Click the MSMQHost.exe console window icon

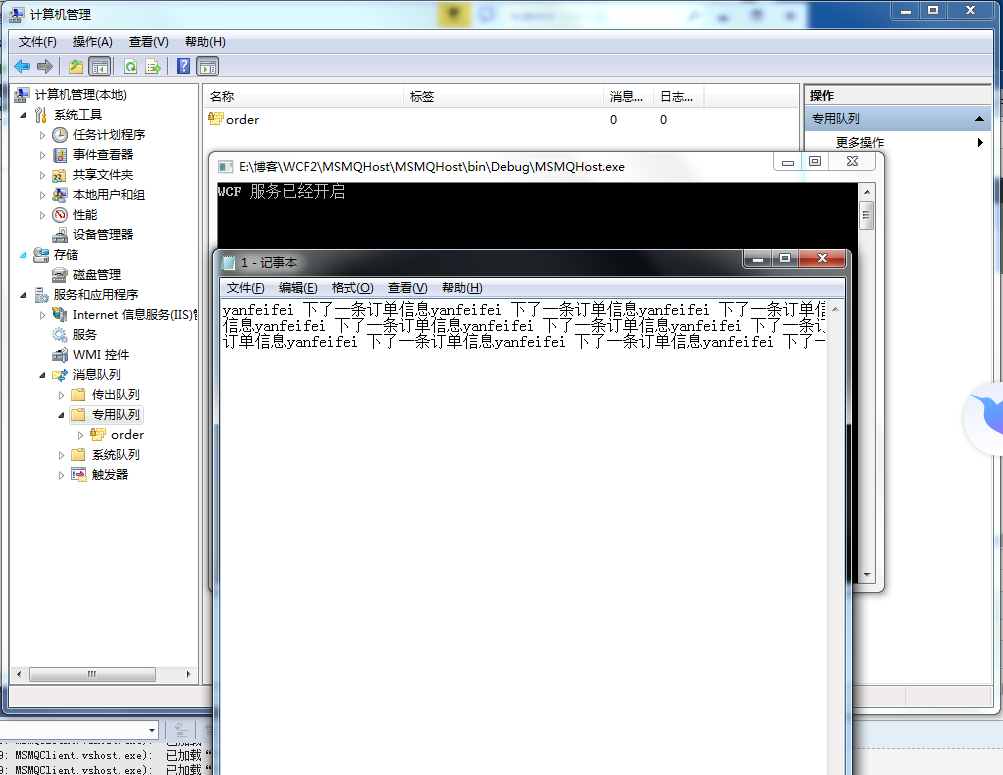click(225, 167)
